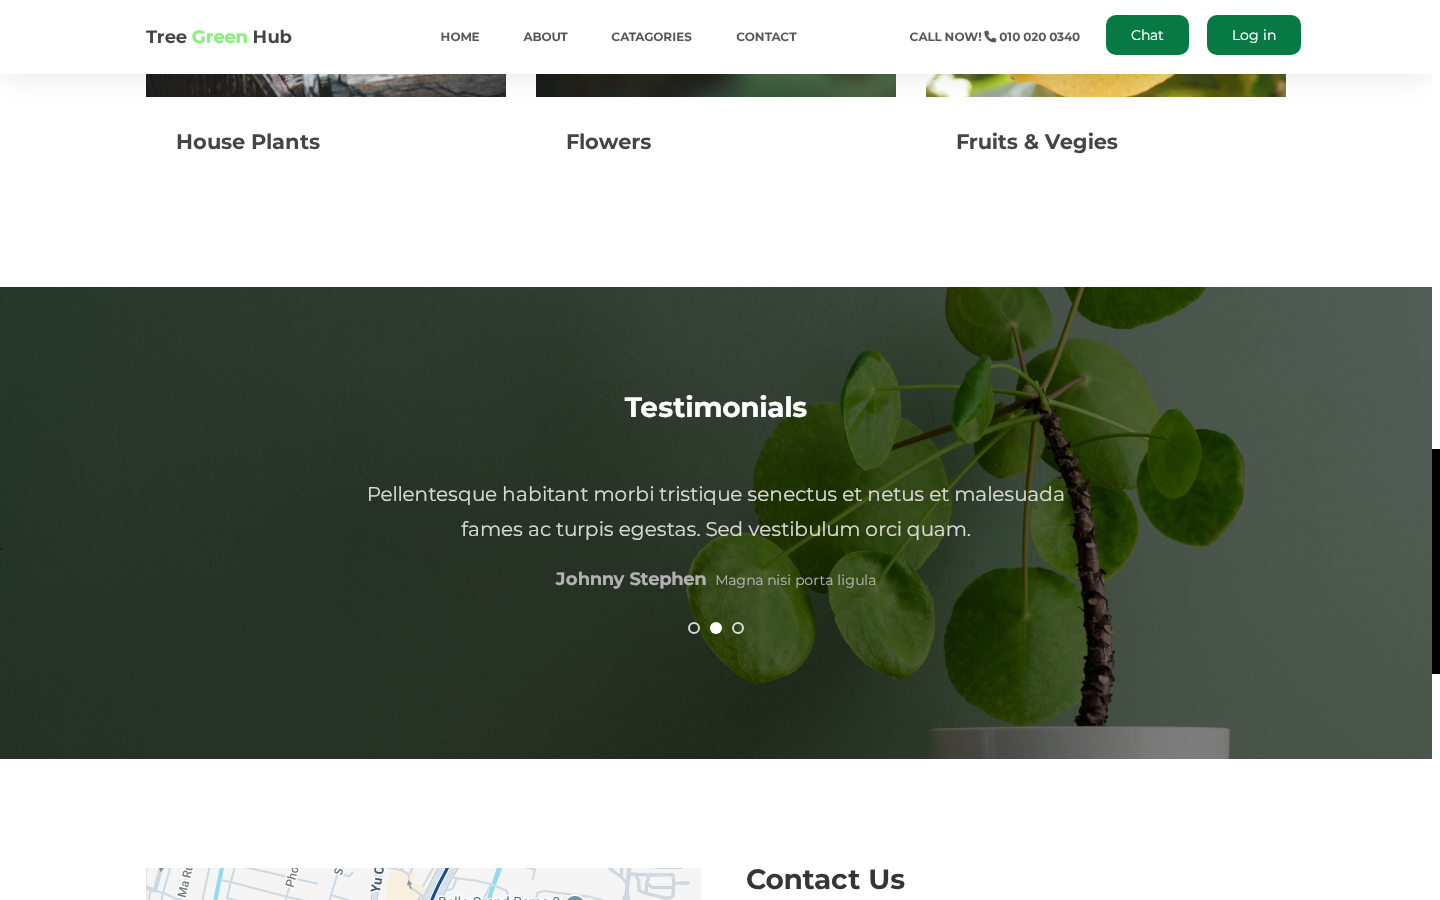Show the third testimonial slide dot

pyautogui.click(x=738, y=628)
